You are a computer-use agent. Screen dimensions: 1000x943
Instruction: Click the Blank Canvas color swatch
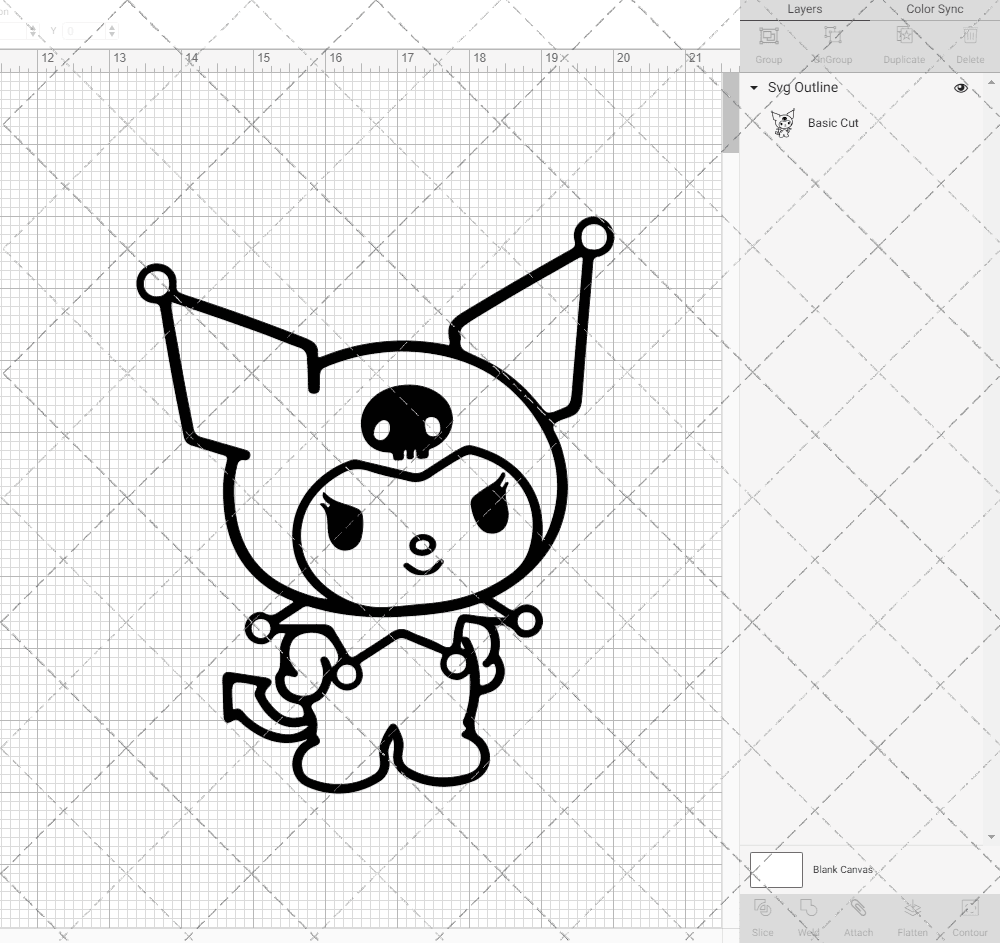[x=776, y=870]
